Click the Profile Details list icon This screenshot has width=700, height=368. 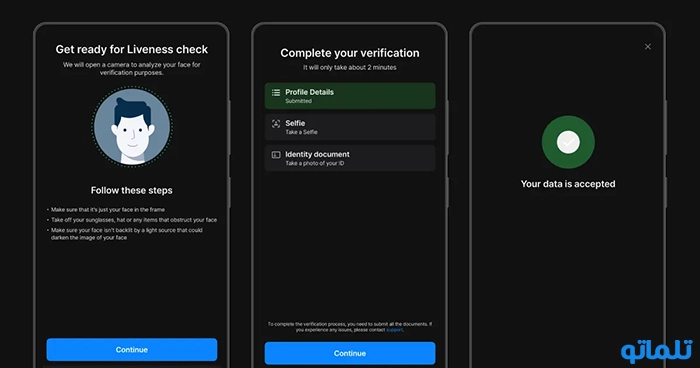276,92
